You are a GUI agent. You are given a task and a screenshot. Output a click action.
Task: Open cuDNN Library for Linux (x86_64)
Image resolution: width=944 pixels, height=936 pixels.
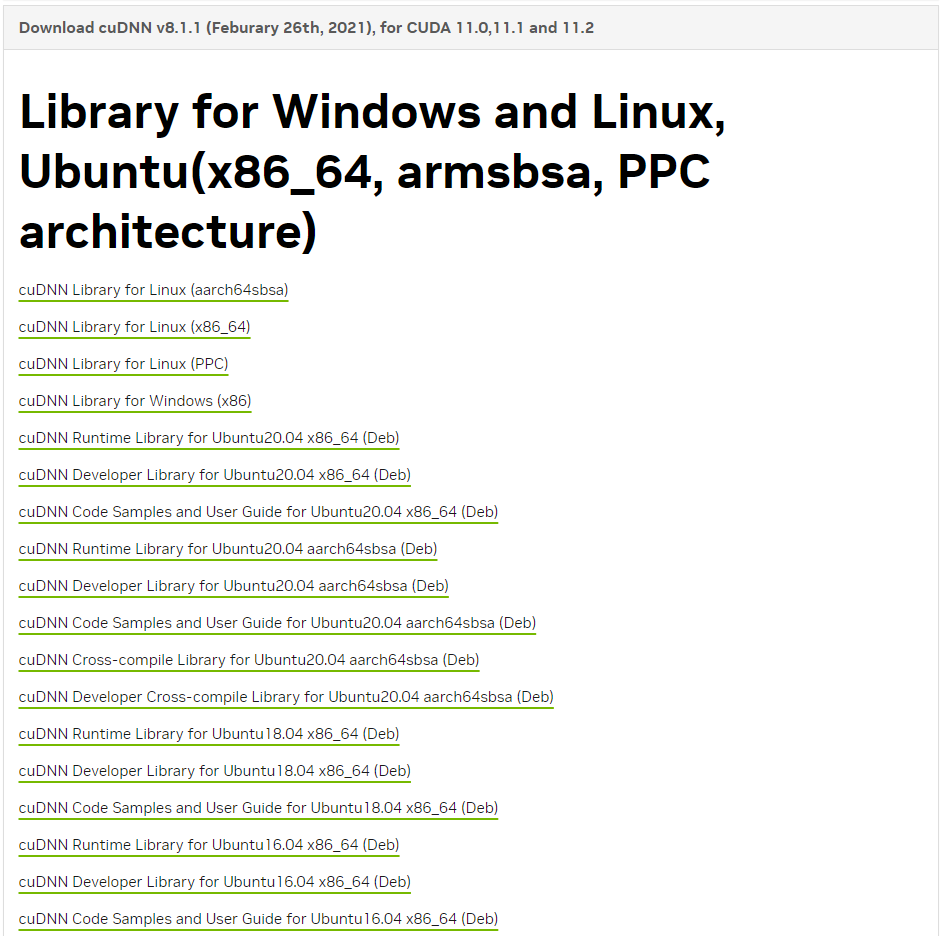(x=134, y=327)
